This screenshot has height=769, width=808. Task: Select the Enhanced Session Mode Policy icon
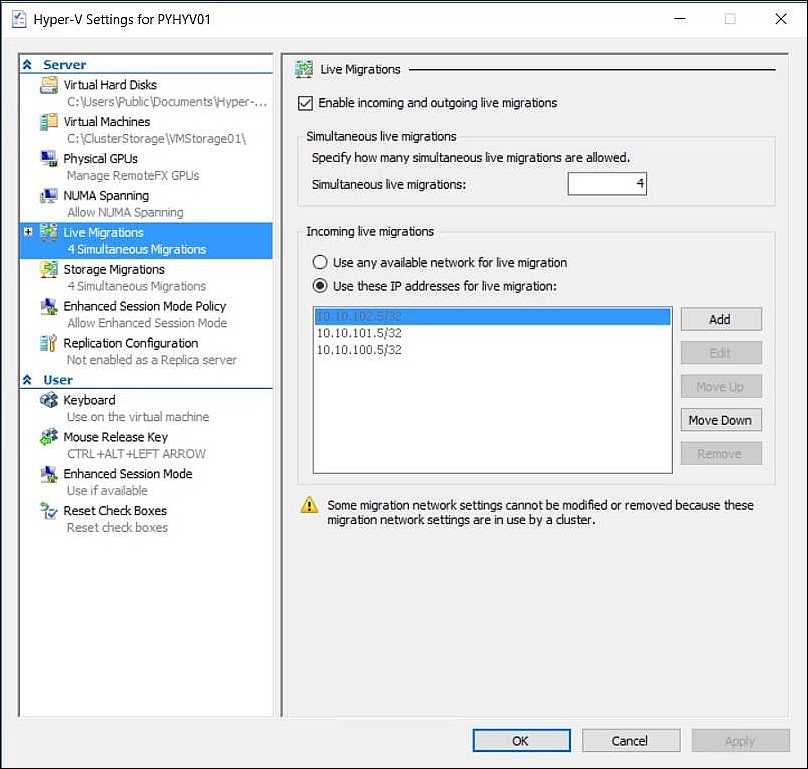pos(48,307)
